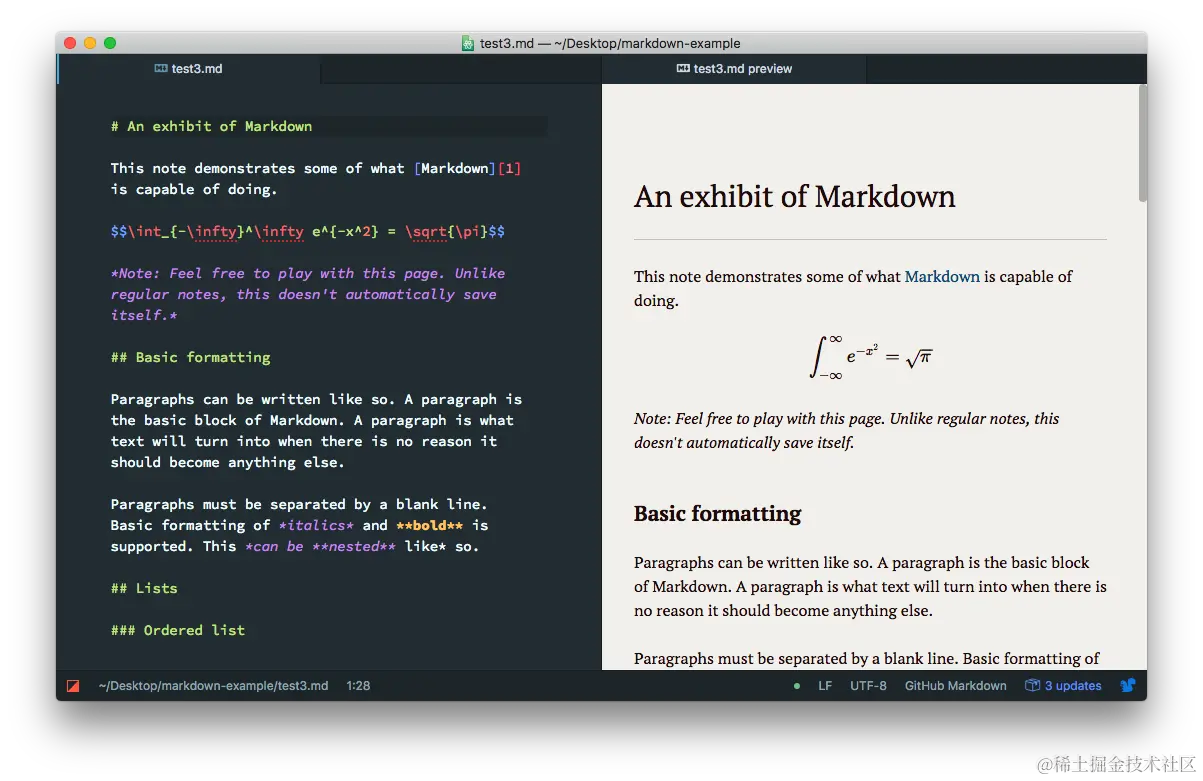The image size is (1203, 781).
Task: Switch to the test3.md preview tab
Action: [742, 69]
